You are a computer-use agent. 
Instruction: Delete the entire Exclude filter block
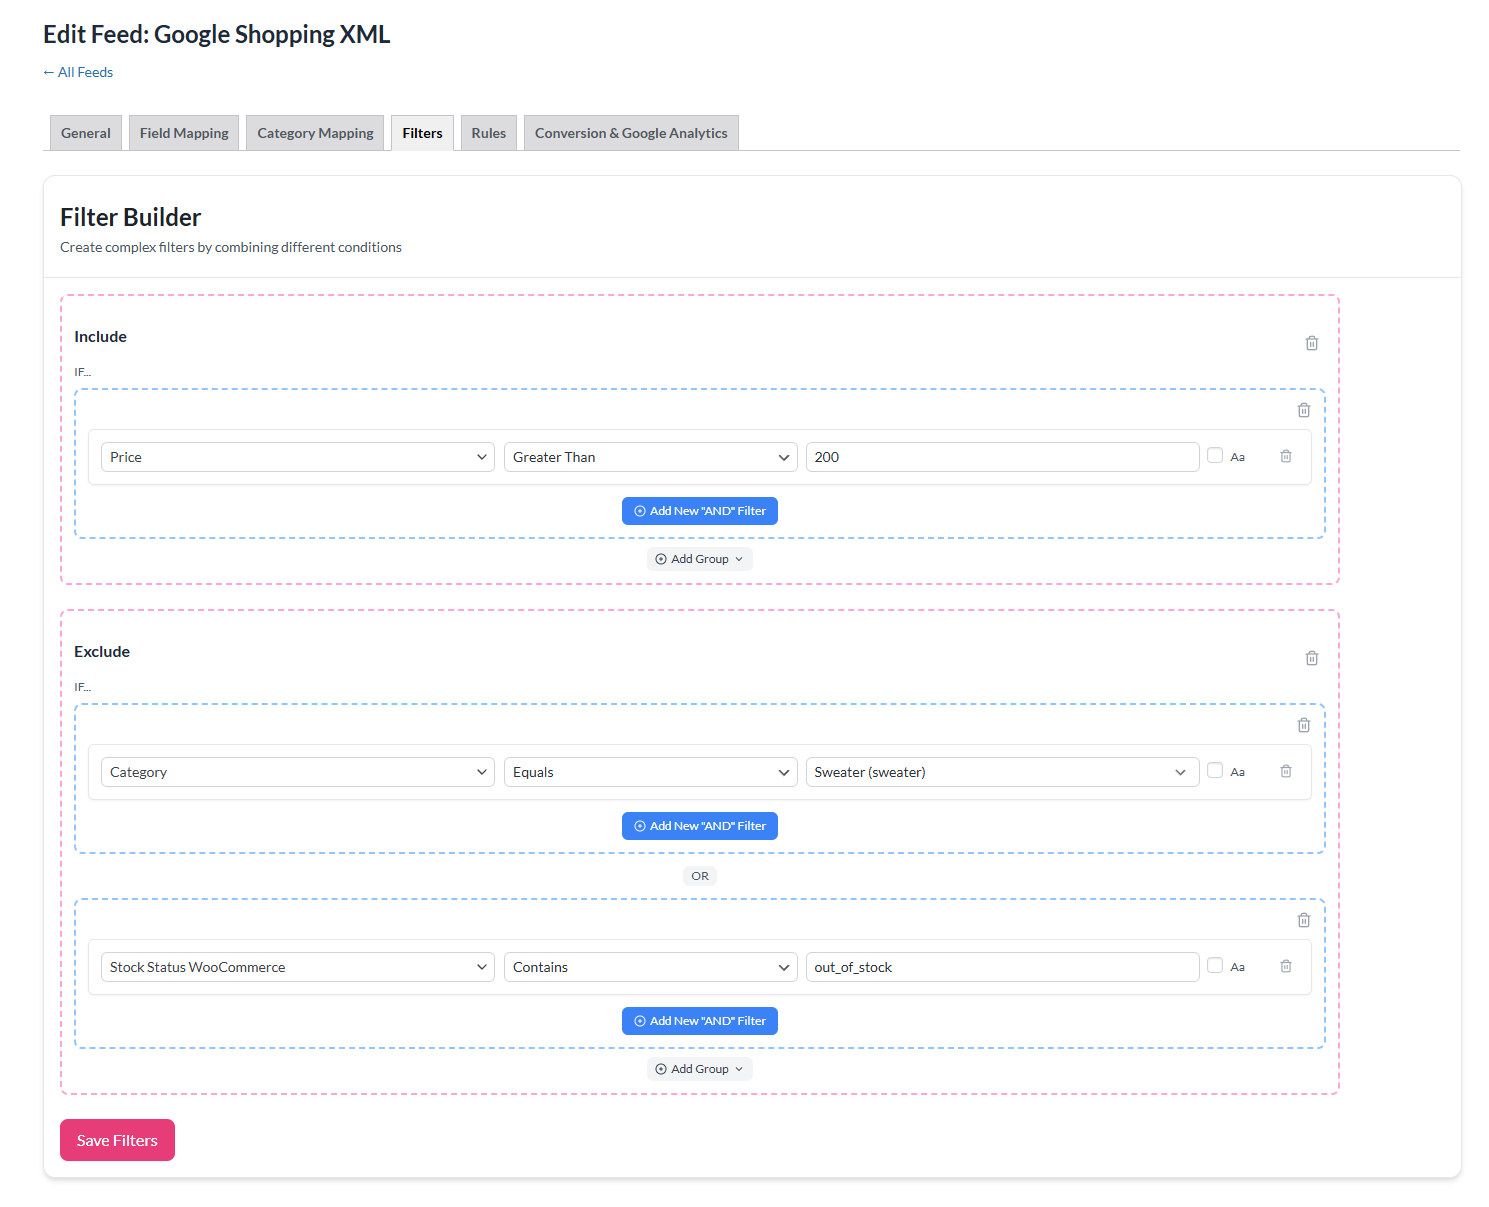coord(1311,658)
